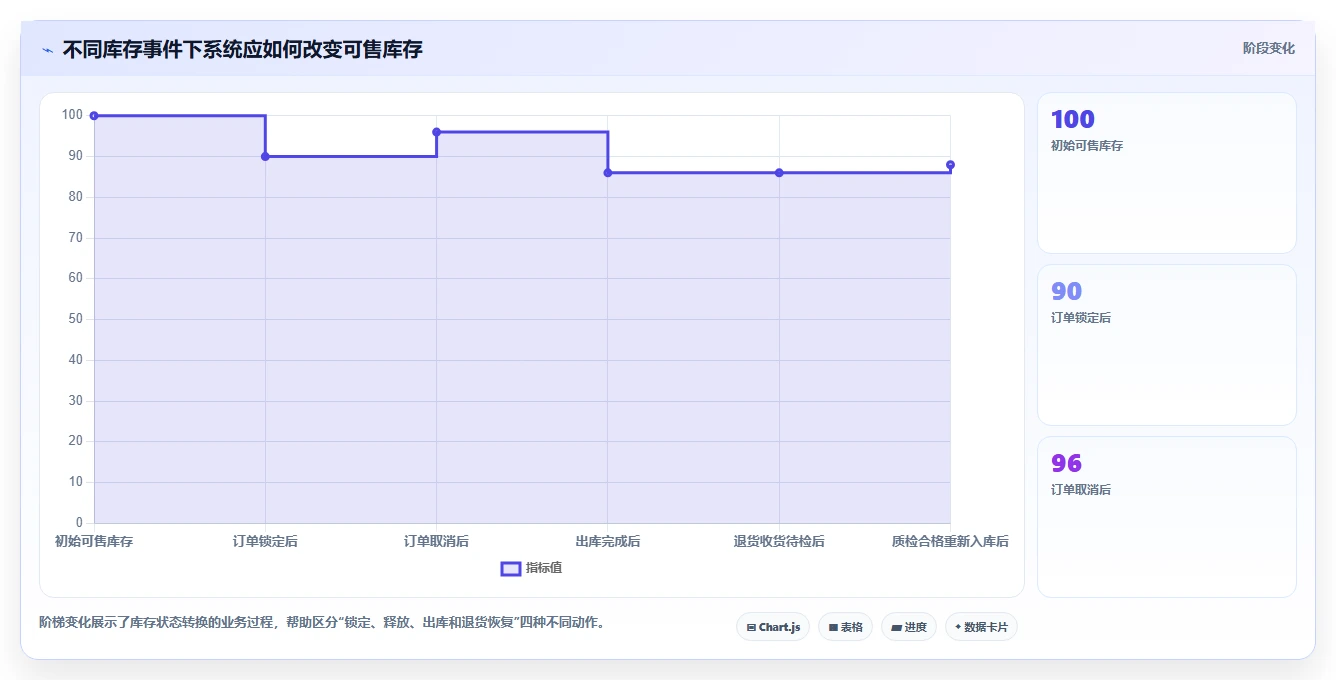Click the lightning icon before the title
This screenshot has width=1336, height=680.
(47, 50)
